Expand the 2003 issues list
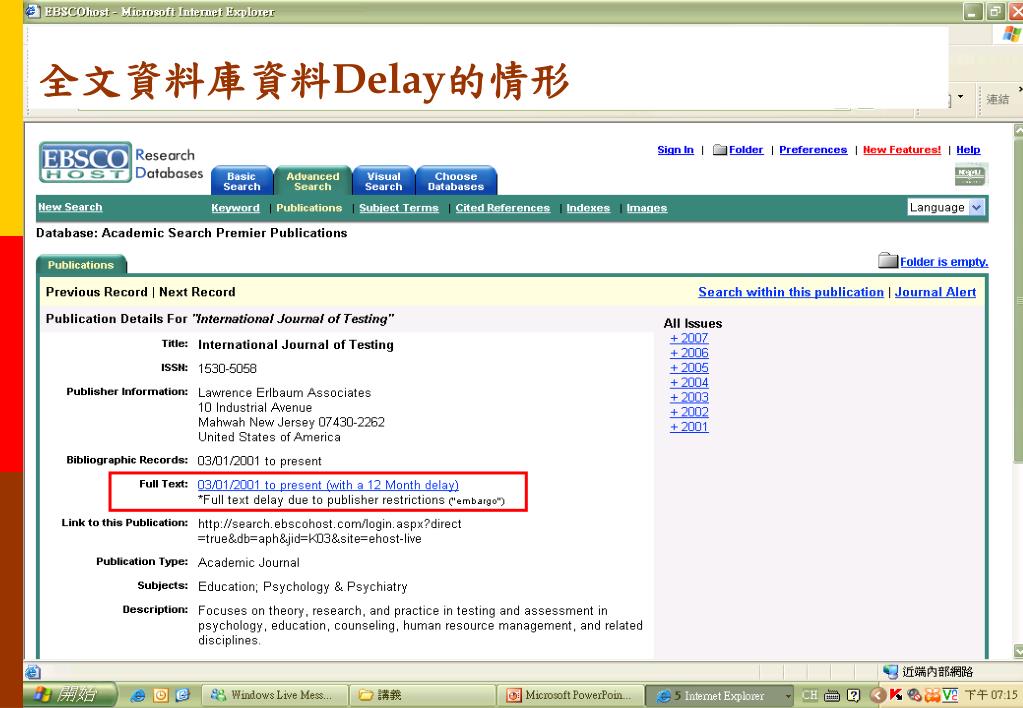 click(x=689, y=397)
